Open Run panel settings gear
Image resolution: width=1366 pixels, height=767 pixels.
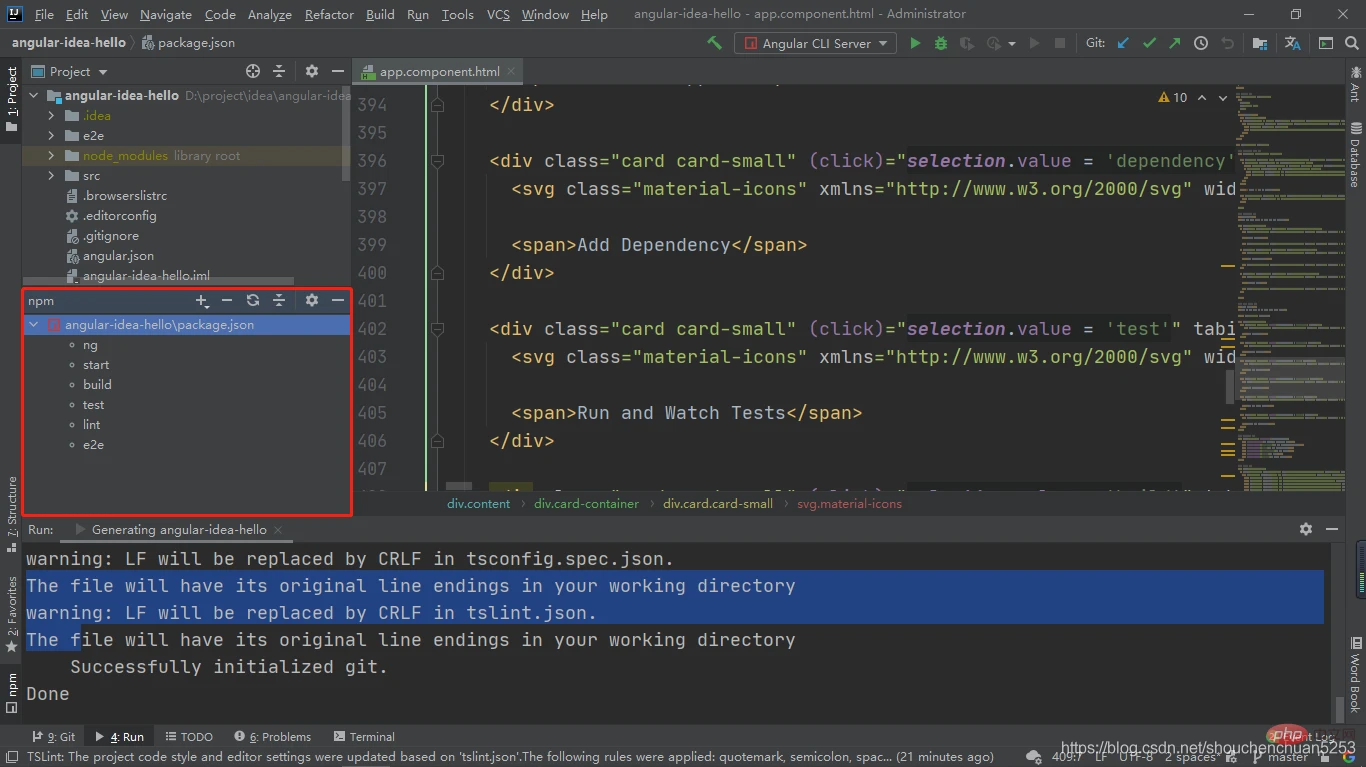[1305, 529]
